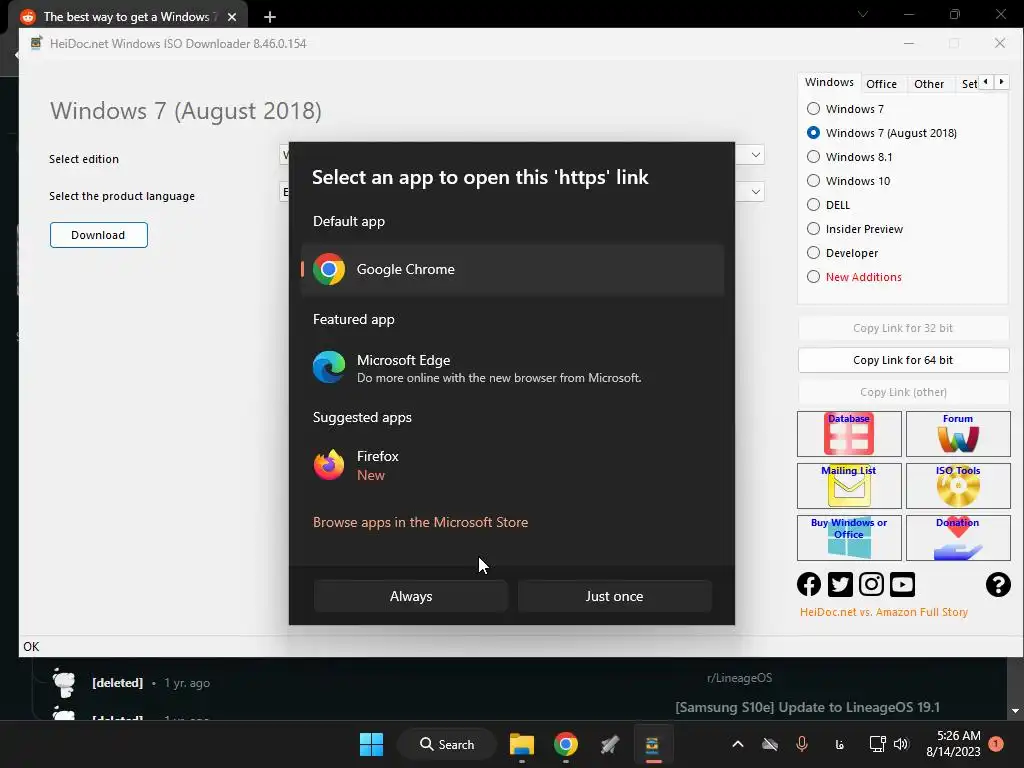Click the cloud sync tray icon
Image resolution: width=1024 pixels, height=768 pixels.
770,744
